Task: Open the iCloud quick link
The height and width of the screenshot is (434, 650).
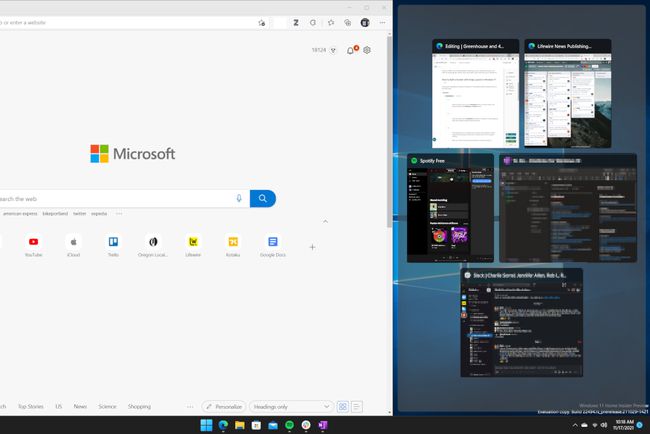Action: pos(73,246)
